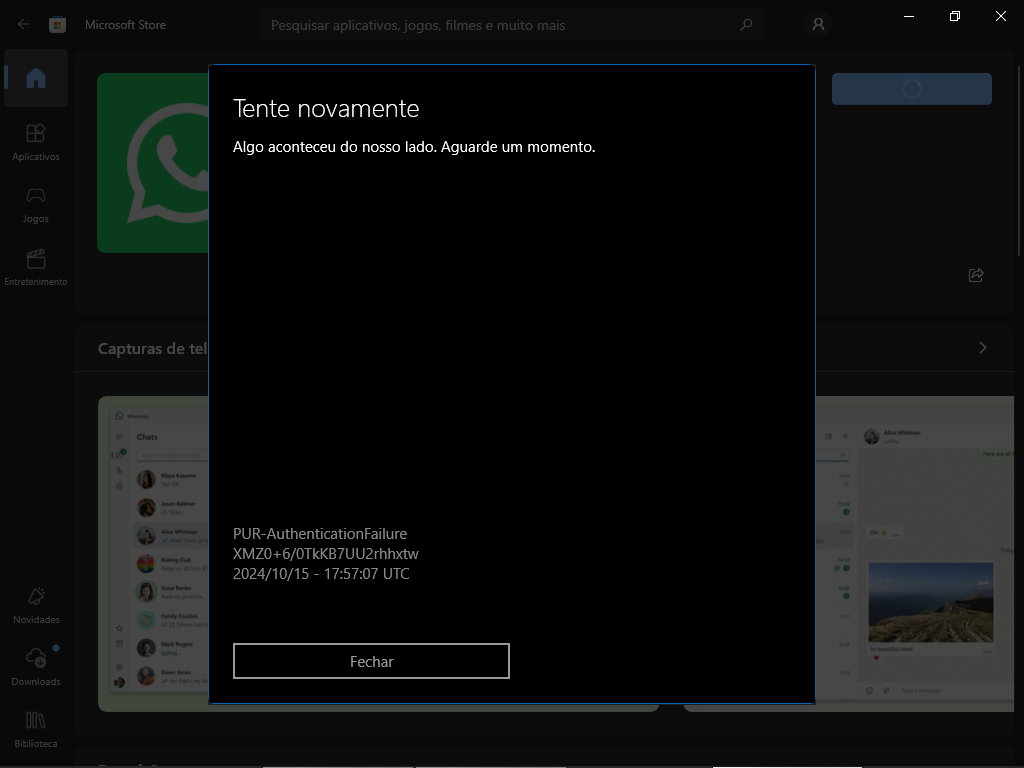
Task: Click the magnifier search icon
Action: [746, 25]
